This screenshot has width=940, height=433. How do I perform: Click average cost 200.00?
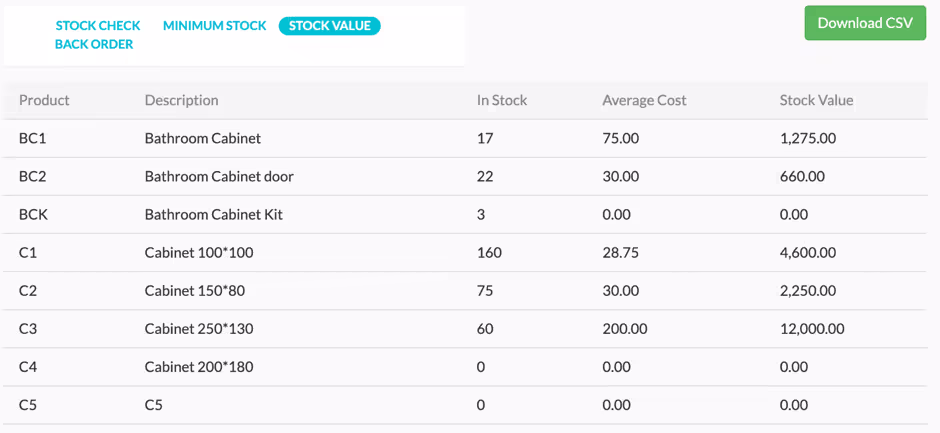click(x=625, y=329)
